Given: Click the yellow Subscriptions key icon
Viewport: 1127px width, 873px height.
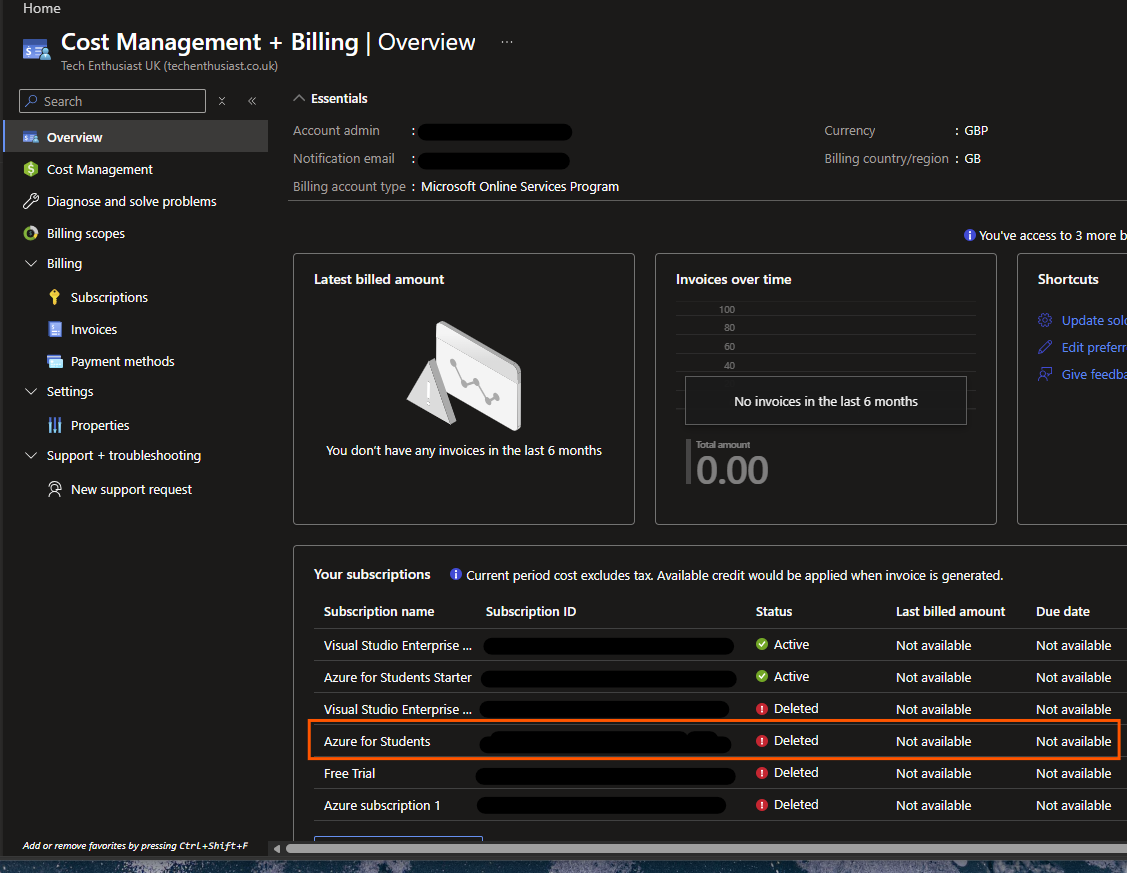Looking at the screenshot, I should click(55, 297).
